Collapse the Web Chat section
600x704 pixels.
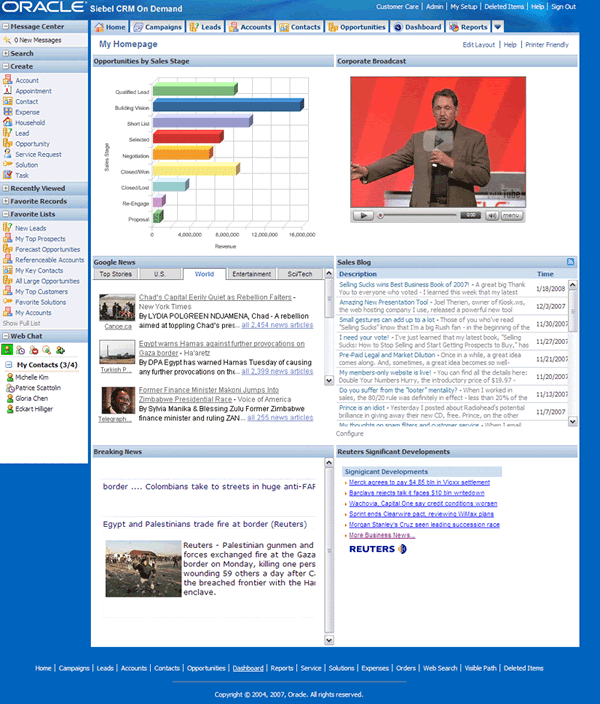(6, 336)
